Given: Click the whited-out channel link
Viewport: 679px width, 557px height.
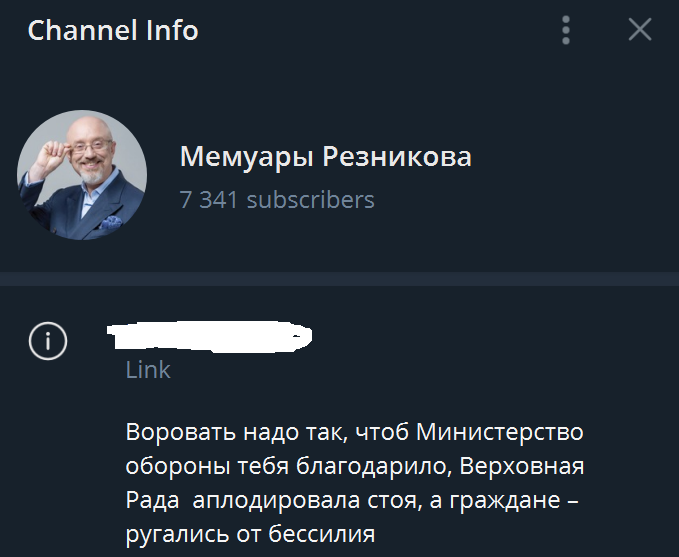Looking at the screenshot, I should pyautogui.click(x=210, y=337).
